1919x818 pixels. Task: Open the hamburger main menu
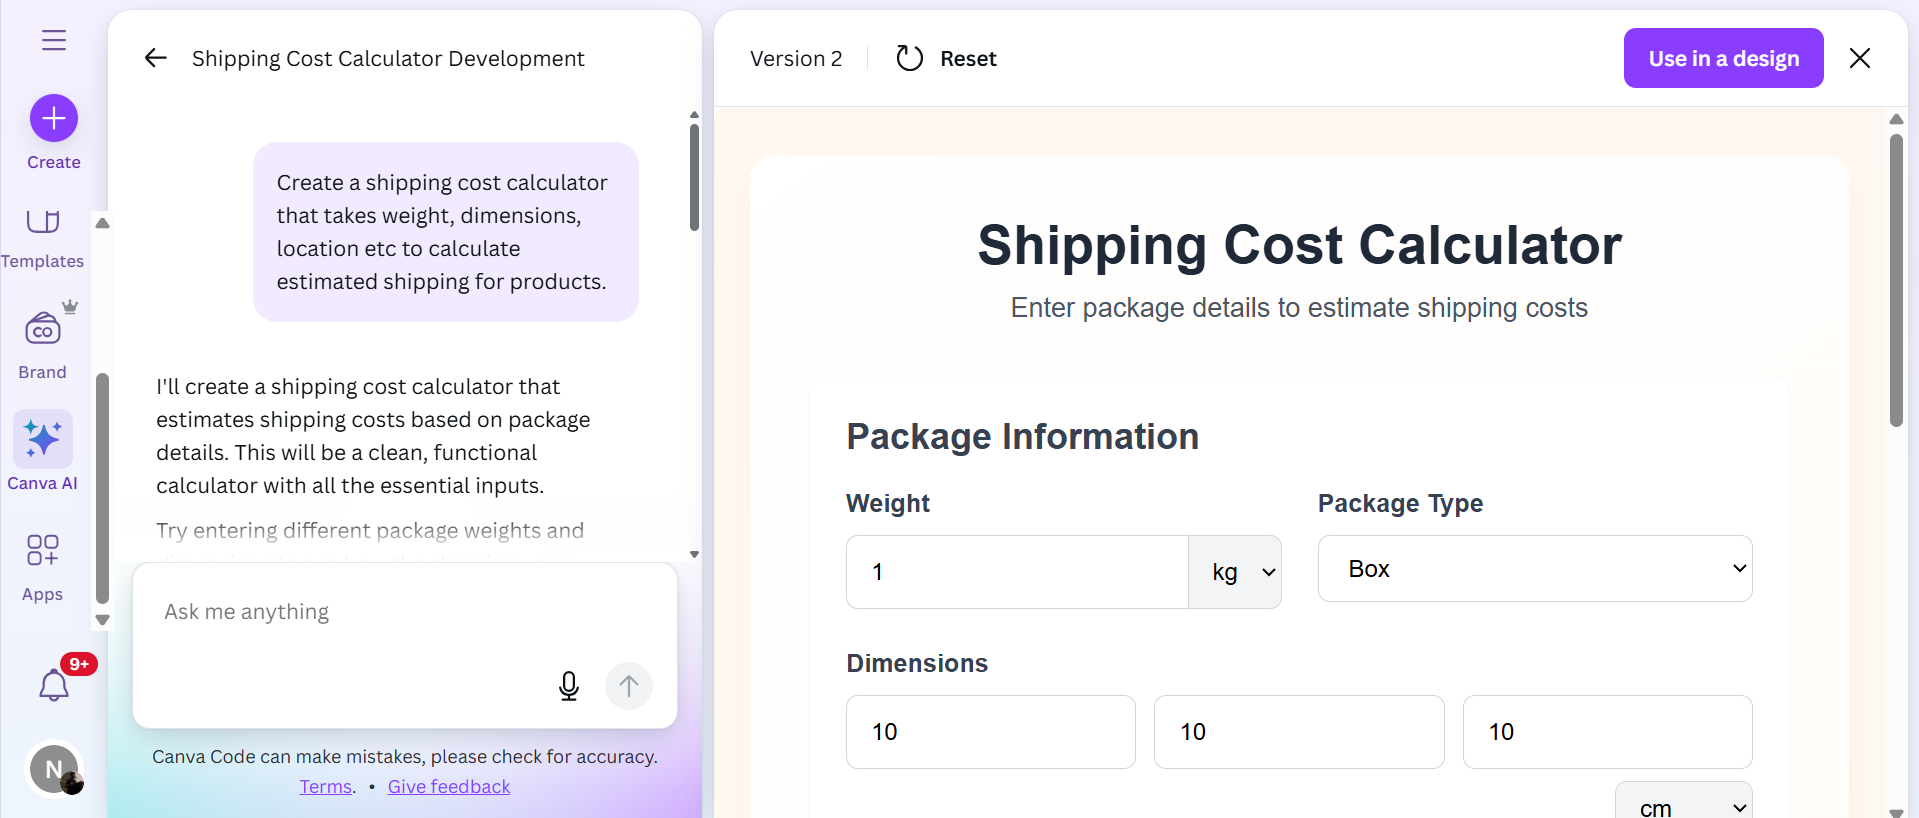pos(54,40)
